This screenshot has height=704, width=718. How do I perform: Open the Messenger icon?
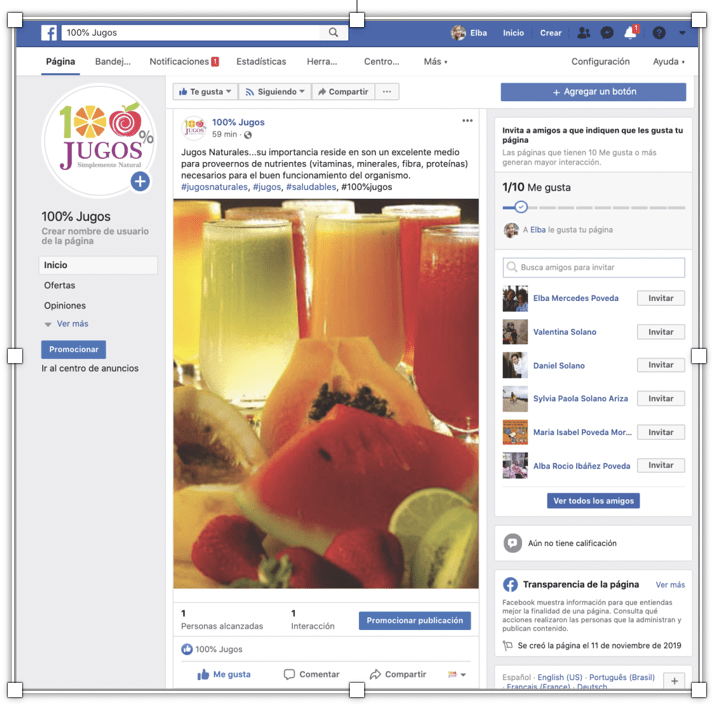[607, 33]
